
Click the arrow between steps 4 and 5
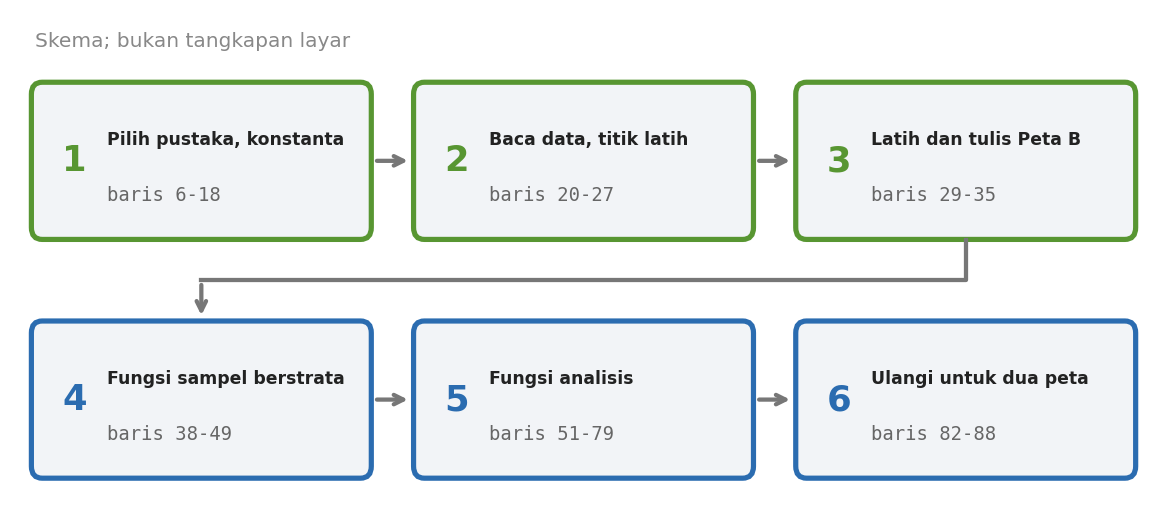click(391, 400)
